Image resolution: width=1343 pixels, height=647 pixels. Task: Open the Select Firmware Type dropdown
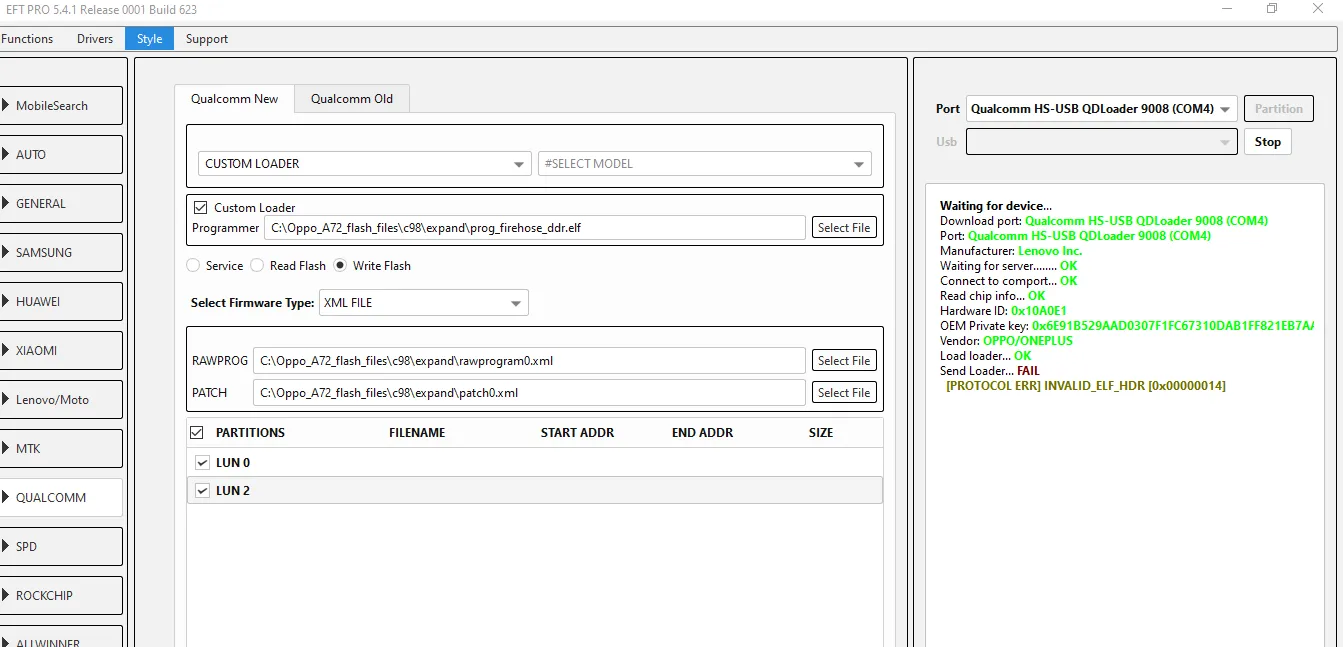(423, 303)
